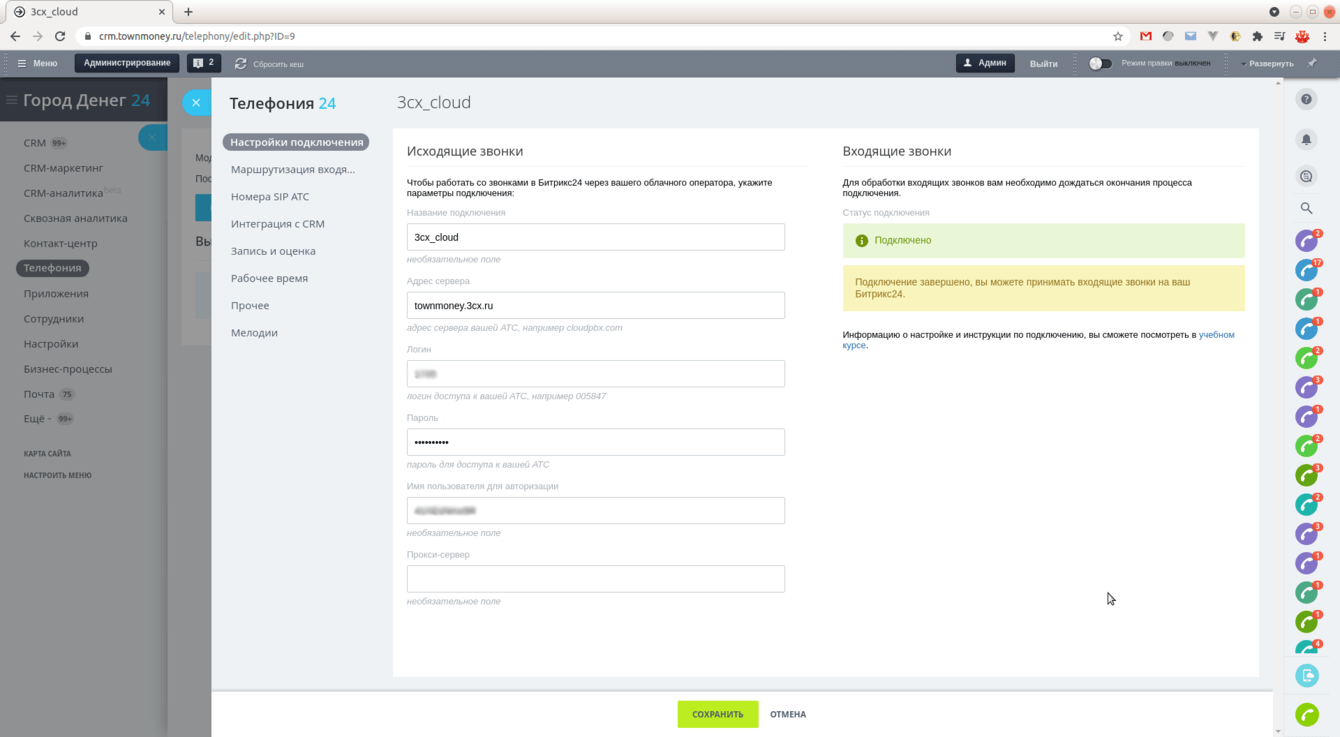Click Сбросить кеш to reset cache

269,63
